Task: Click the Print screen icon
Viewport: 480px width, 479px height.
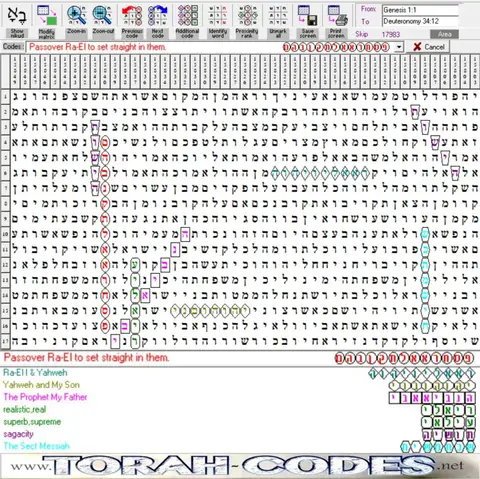Action: (337, 15)
